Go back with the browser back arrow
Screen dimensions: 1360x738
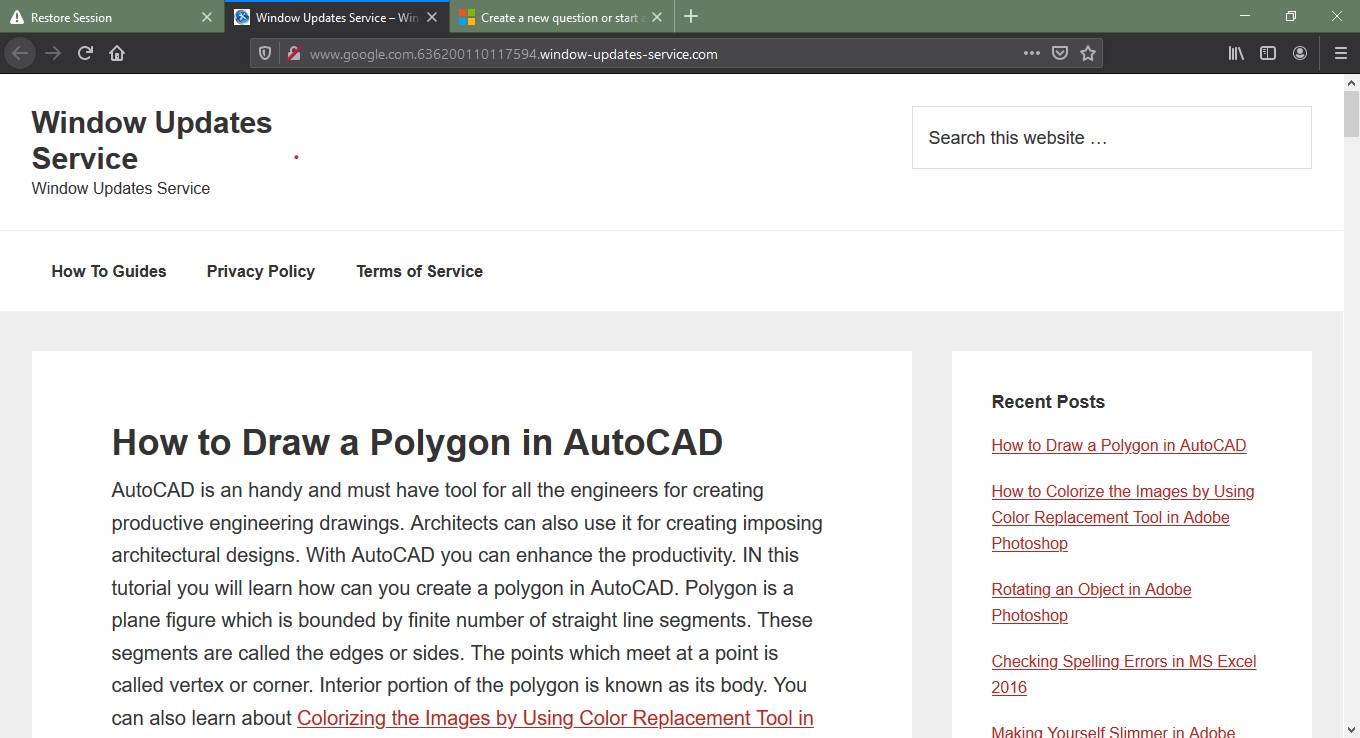pyautogui.click(x=19, y=53)
